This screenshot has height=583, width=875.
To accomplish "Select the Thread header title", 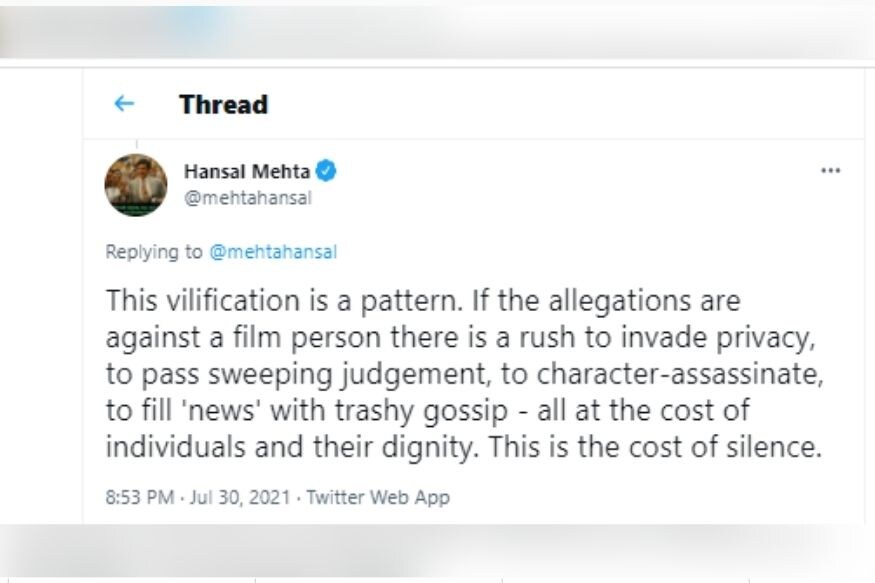I will [223, 104].
